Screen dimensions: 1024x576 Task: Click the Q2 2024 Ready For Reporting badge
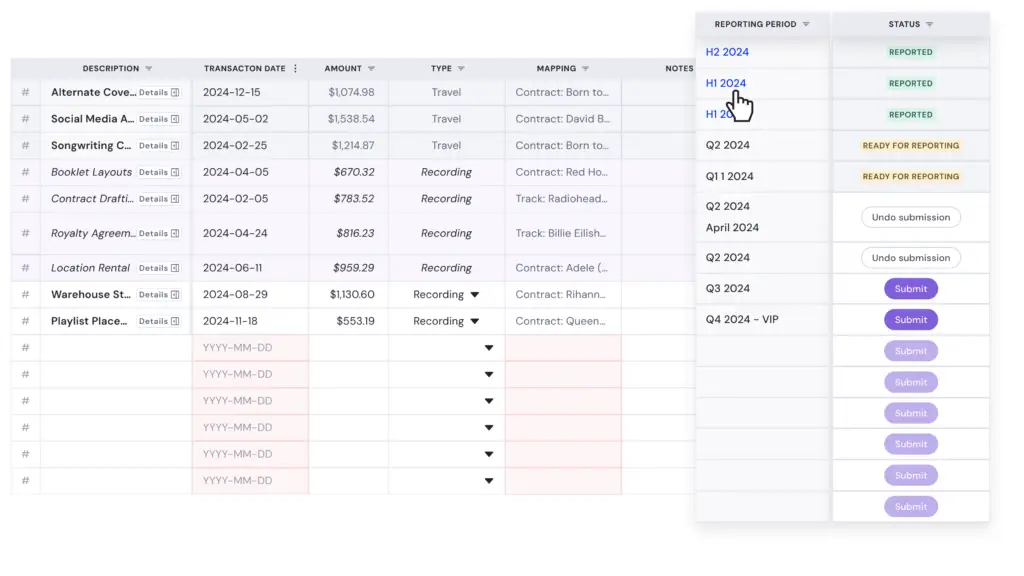(910, 146)
